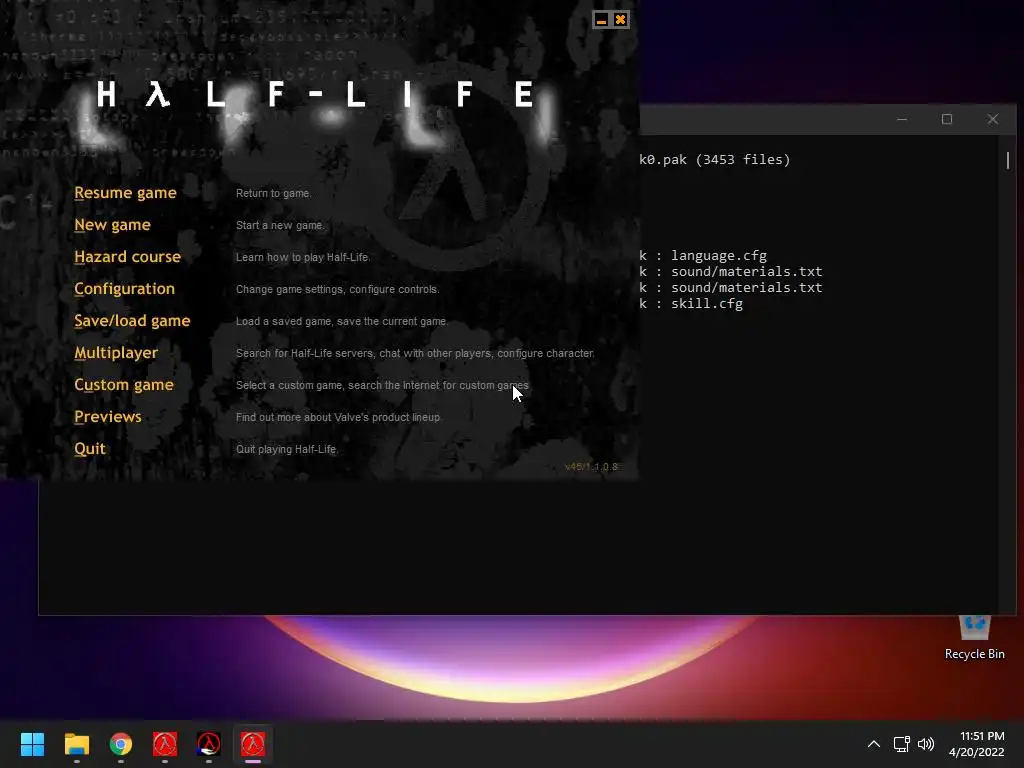This screenshot has height=768, width=1024.
Task: Click console text 'k0.pak (3453 files)'
Action: pyautogui.click(x=714, y=159)
